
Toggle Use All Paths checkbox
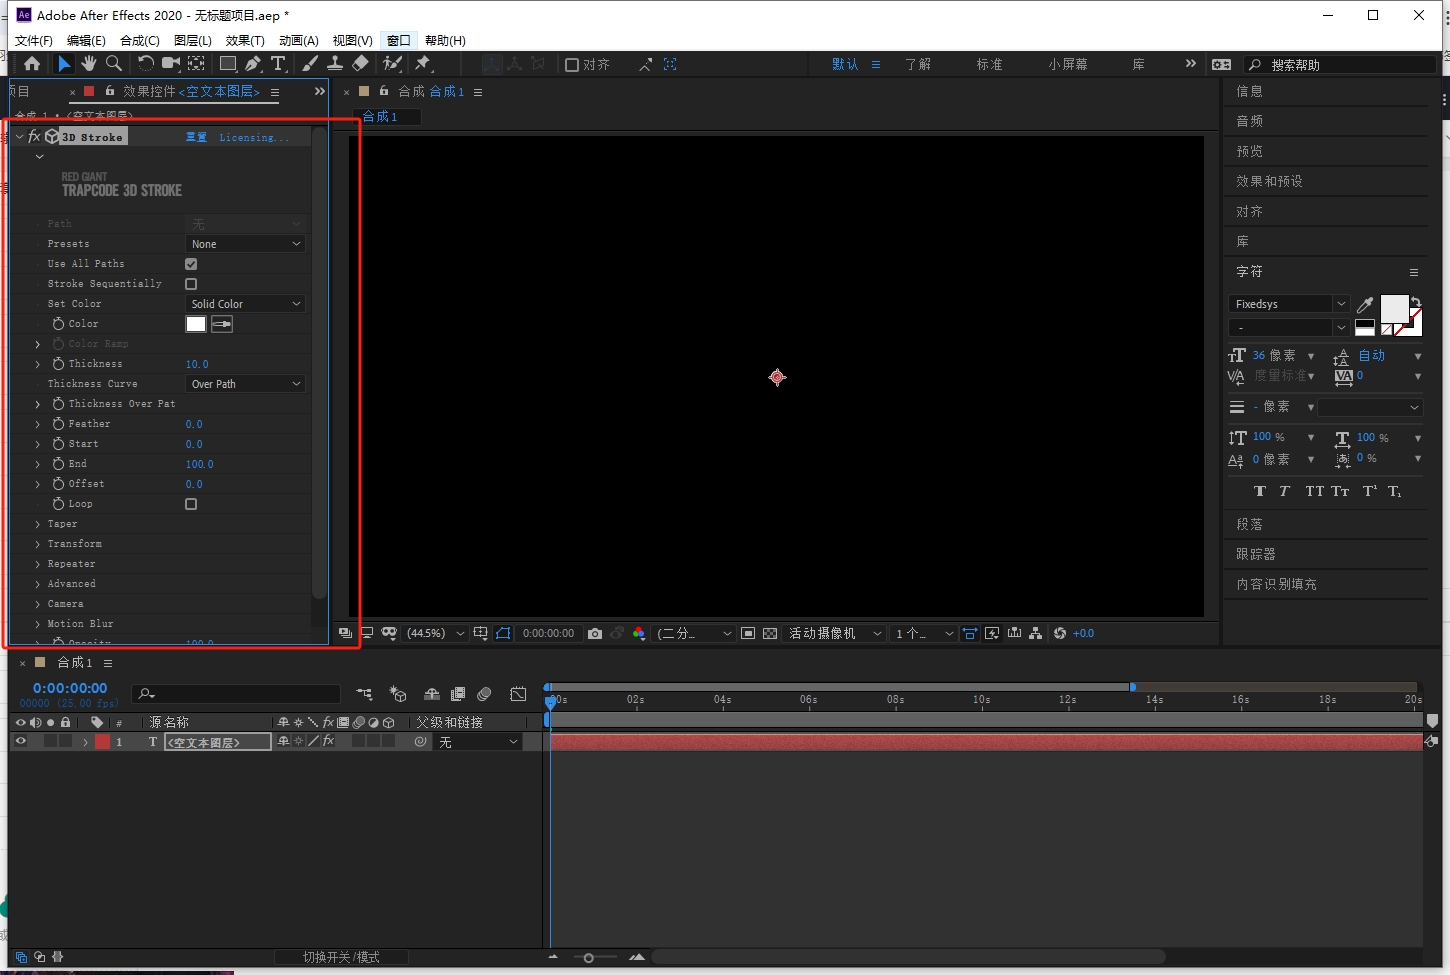pyautogui.click(x=191, y=264)
